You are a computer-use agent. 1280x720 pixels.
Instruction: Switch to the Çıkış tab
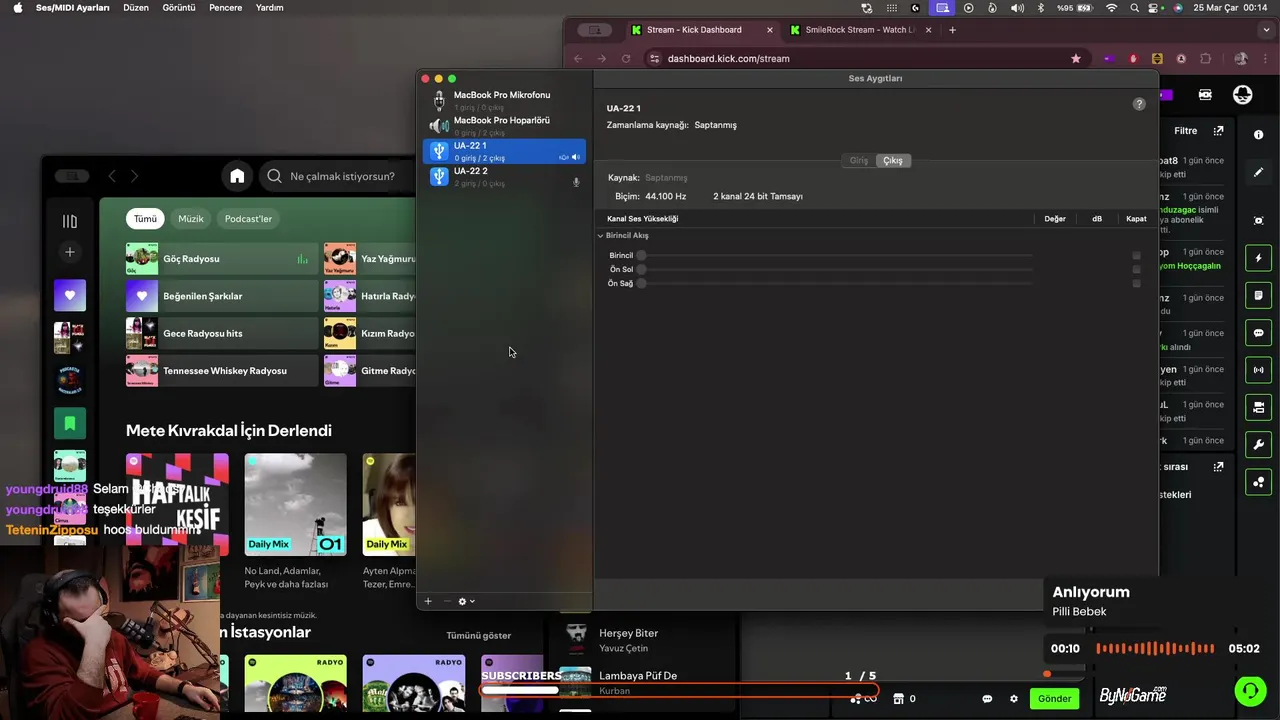click(x=893, y=160)
